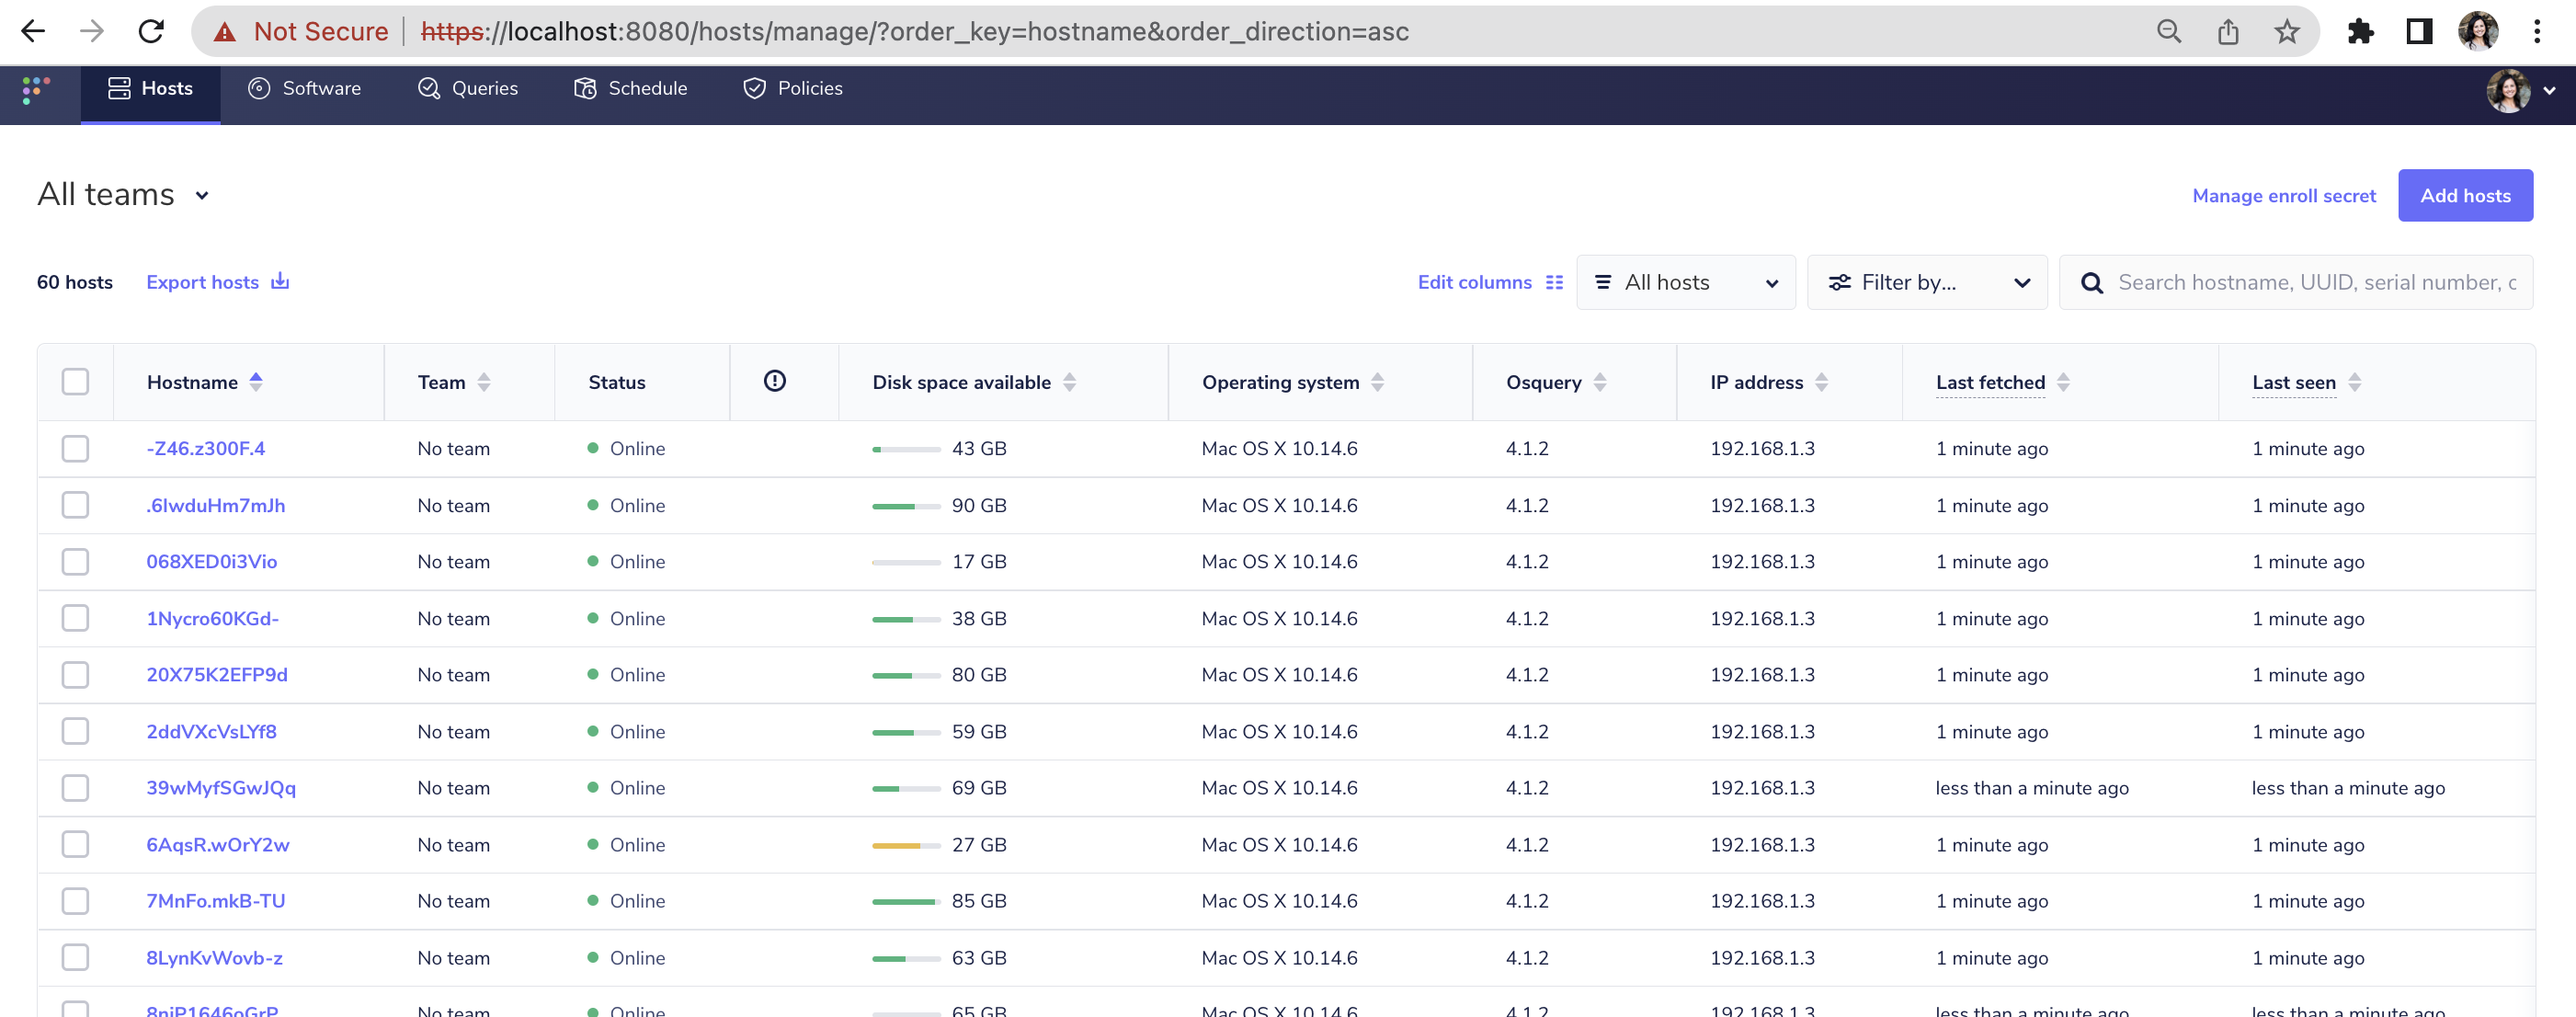Image resolution: width=2576 pixels, height=1017 pixels.
Task: Click the hostname search input field
Action: (x=2300, y=282)
